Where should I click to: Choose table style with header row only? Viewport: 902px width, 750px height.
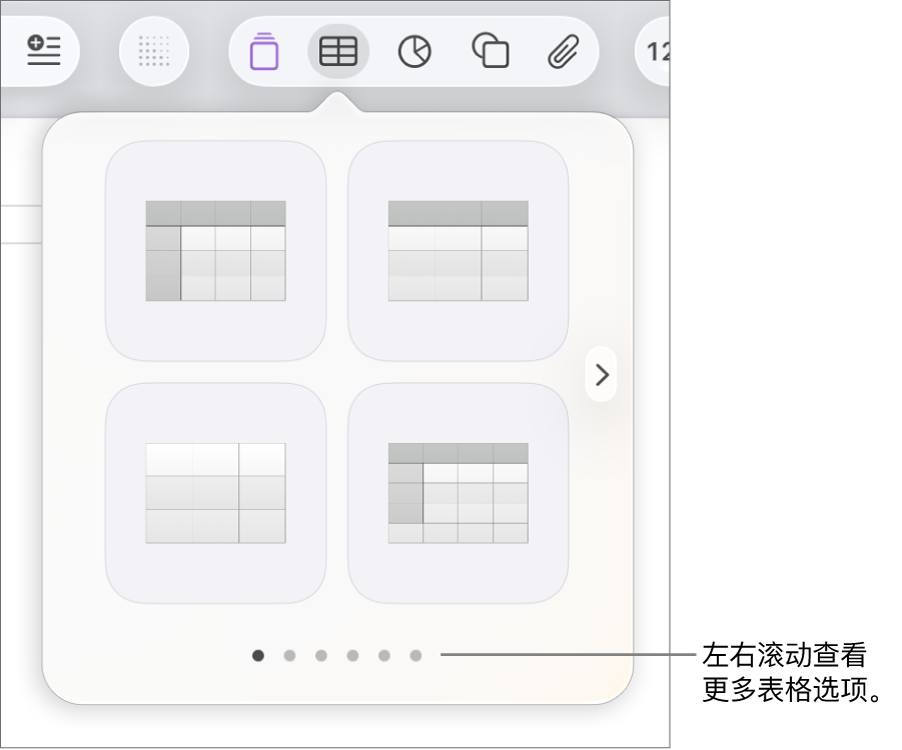pyautogui.click(x=458, y=251)
